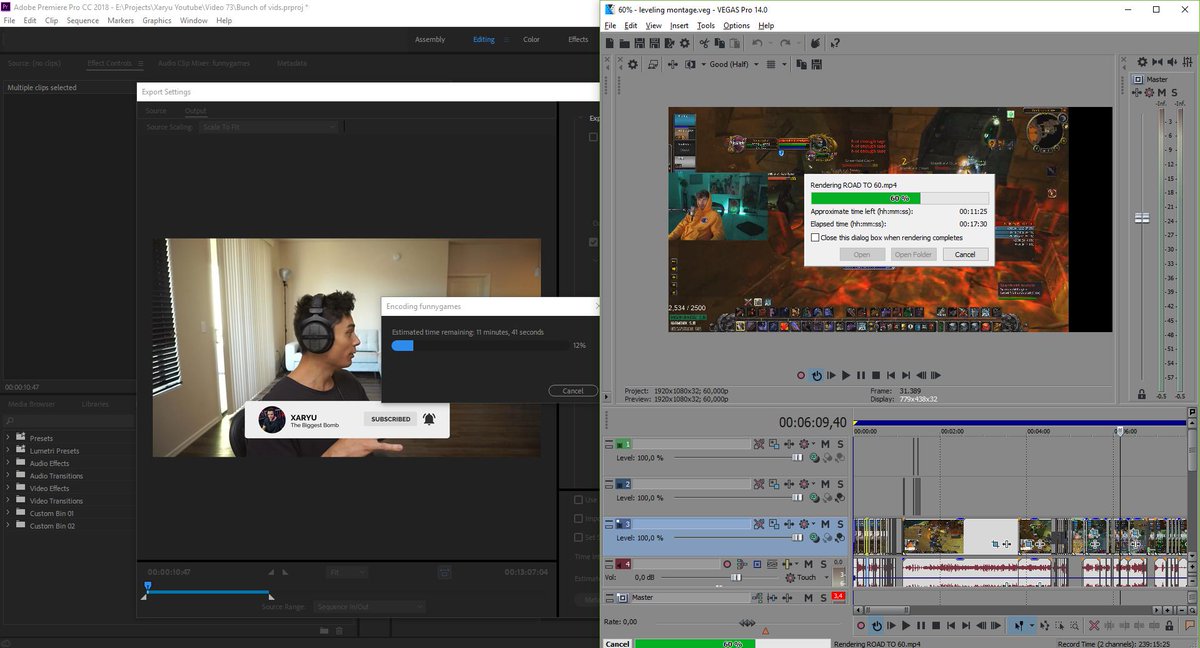Click New project icon in VEGAS toolbar
The width and height of the screenshot is (1200, 648).
610,43
